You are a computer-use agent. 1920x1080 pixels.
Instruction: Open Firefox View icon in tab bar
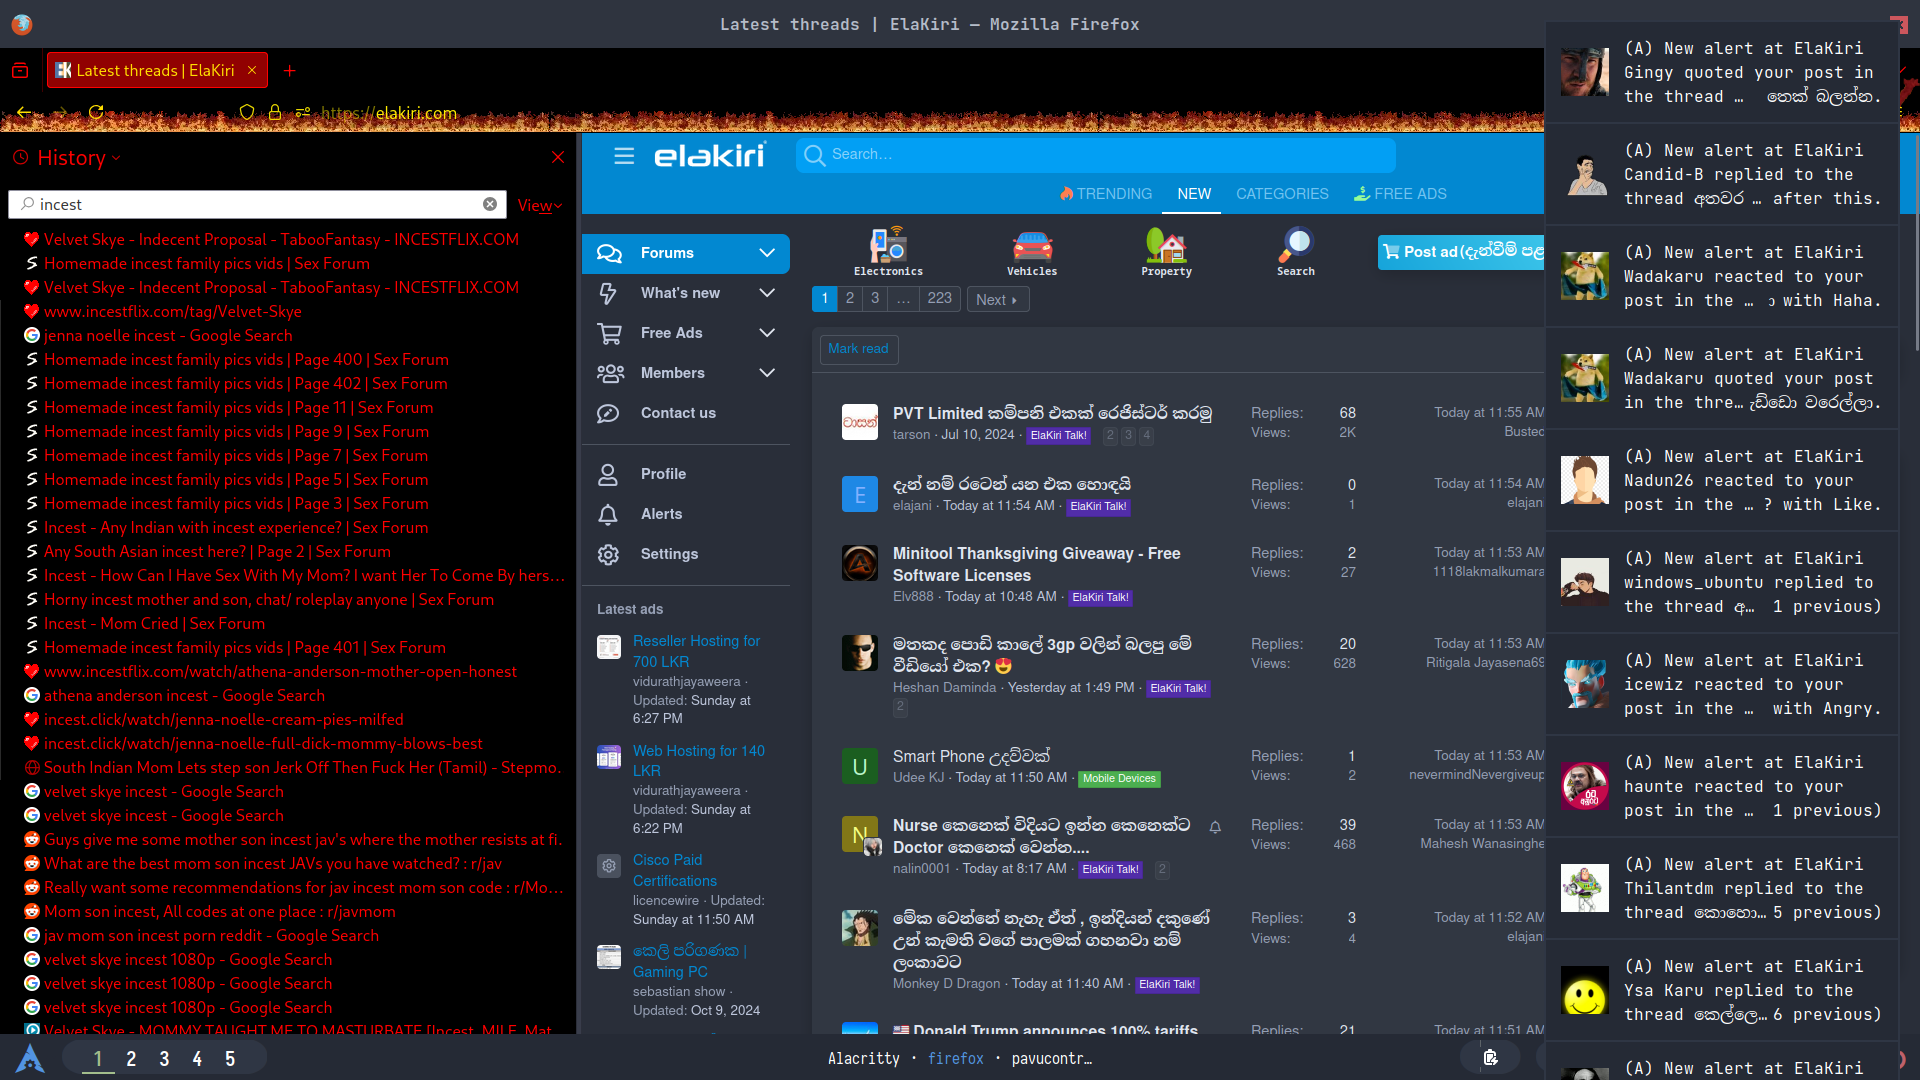coord(20,70)
